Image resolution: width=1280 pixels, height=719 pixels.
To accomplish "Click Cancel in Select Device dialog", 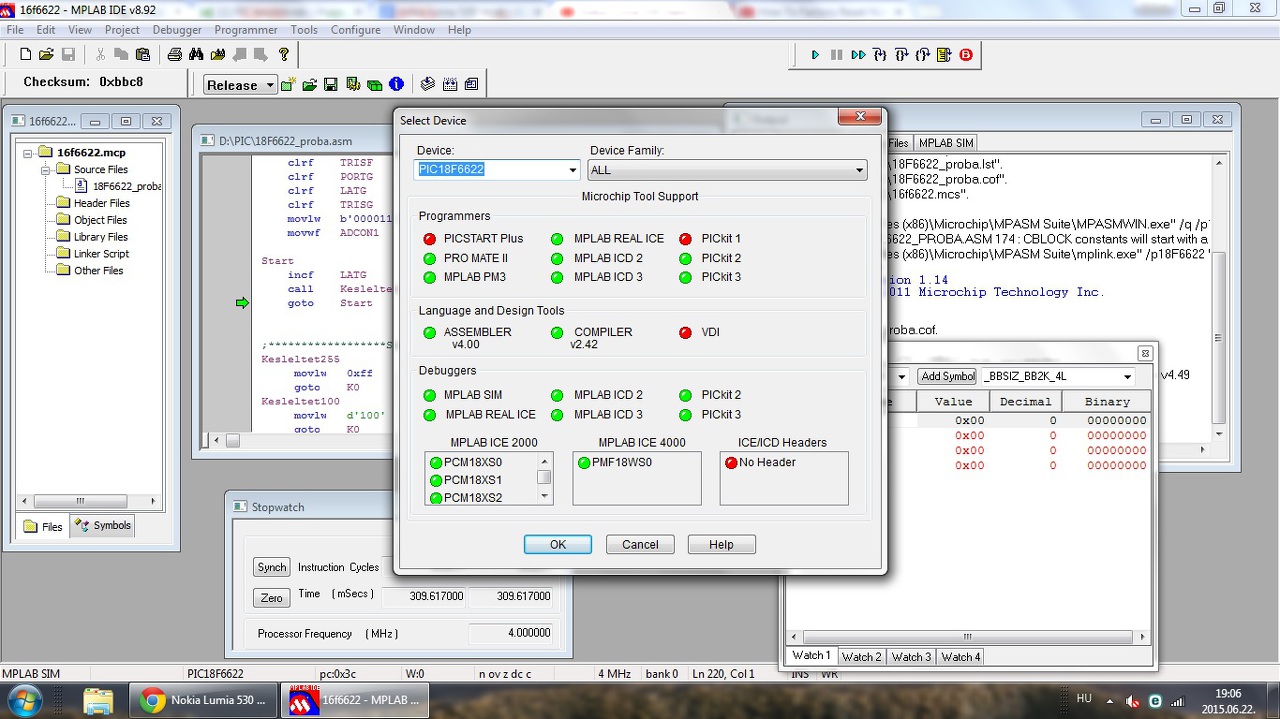I will click(x=640, y=544).
